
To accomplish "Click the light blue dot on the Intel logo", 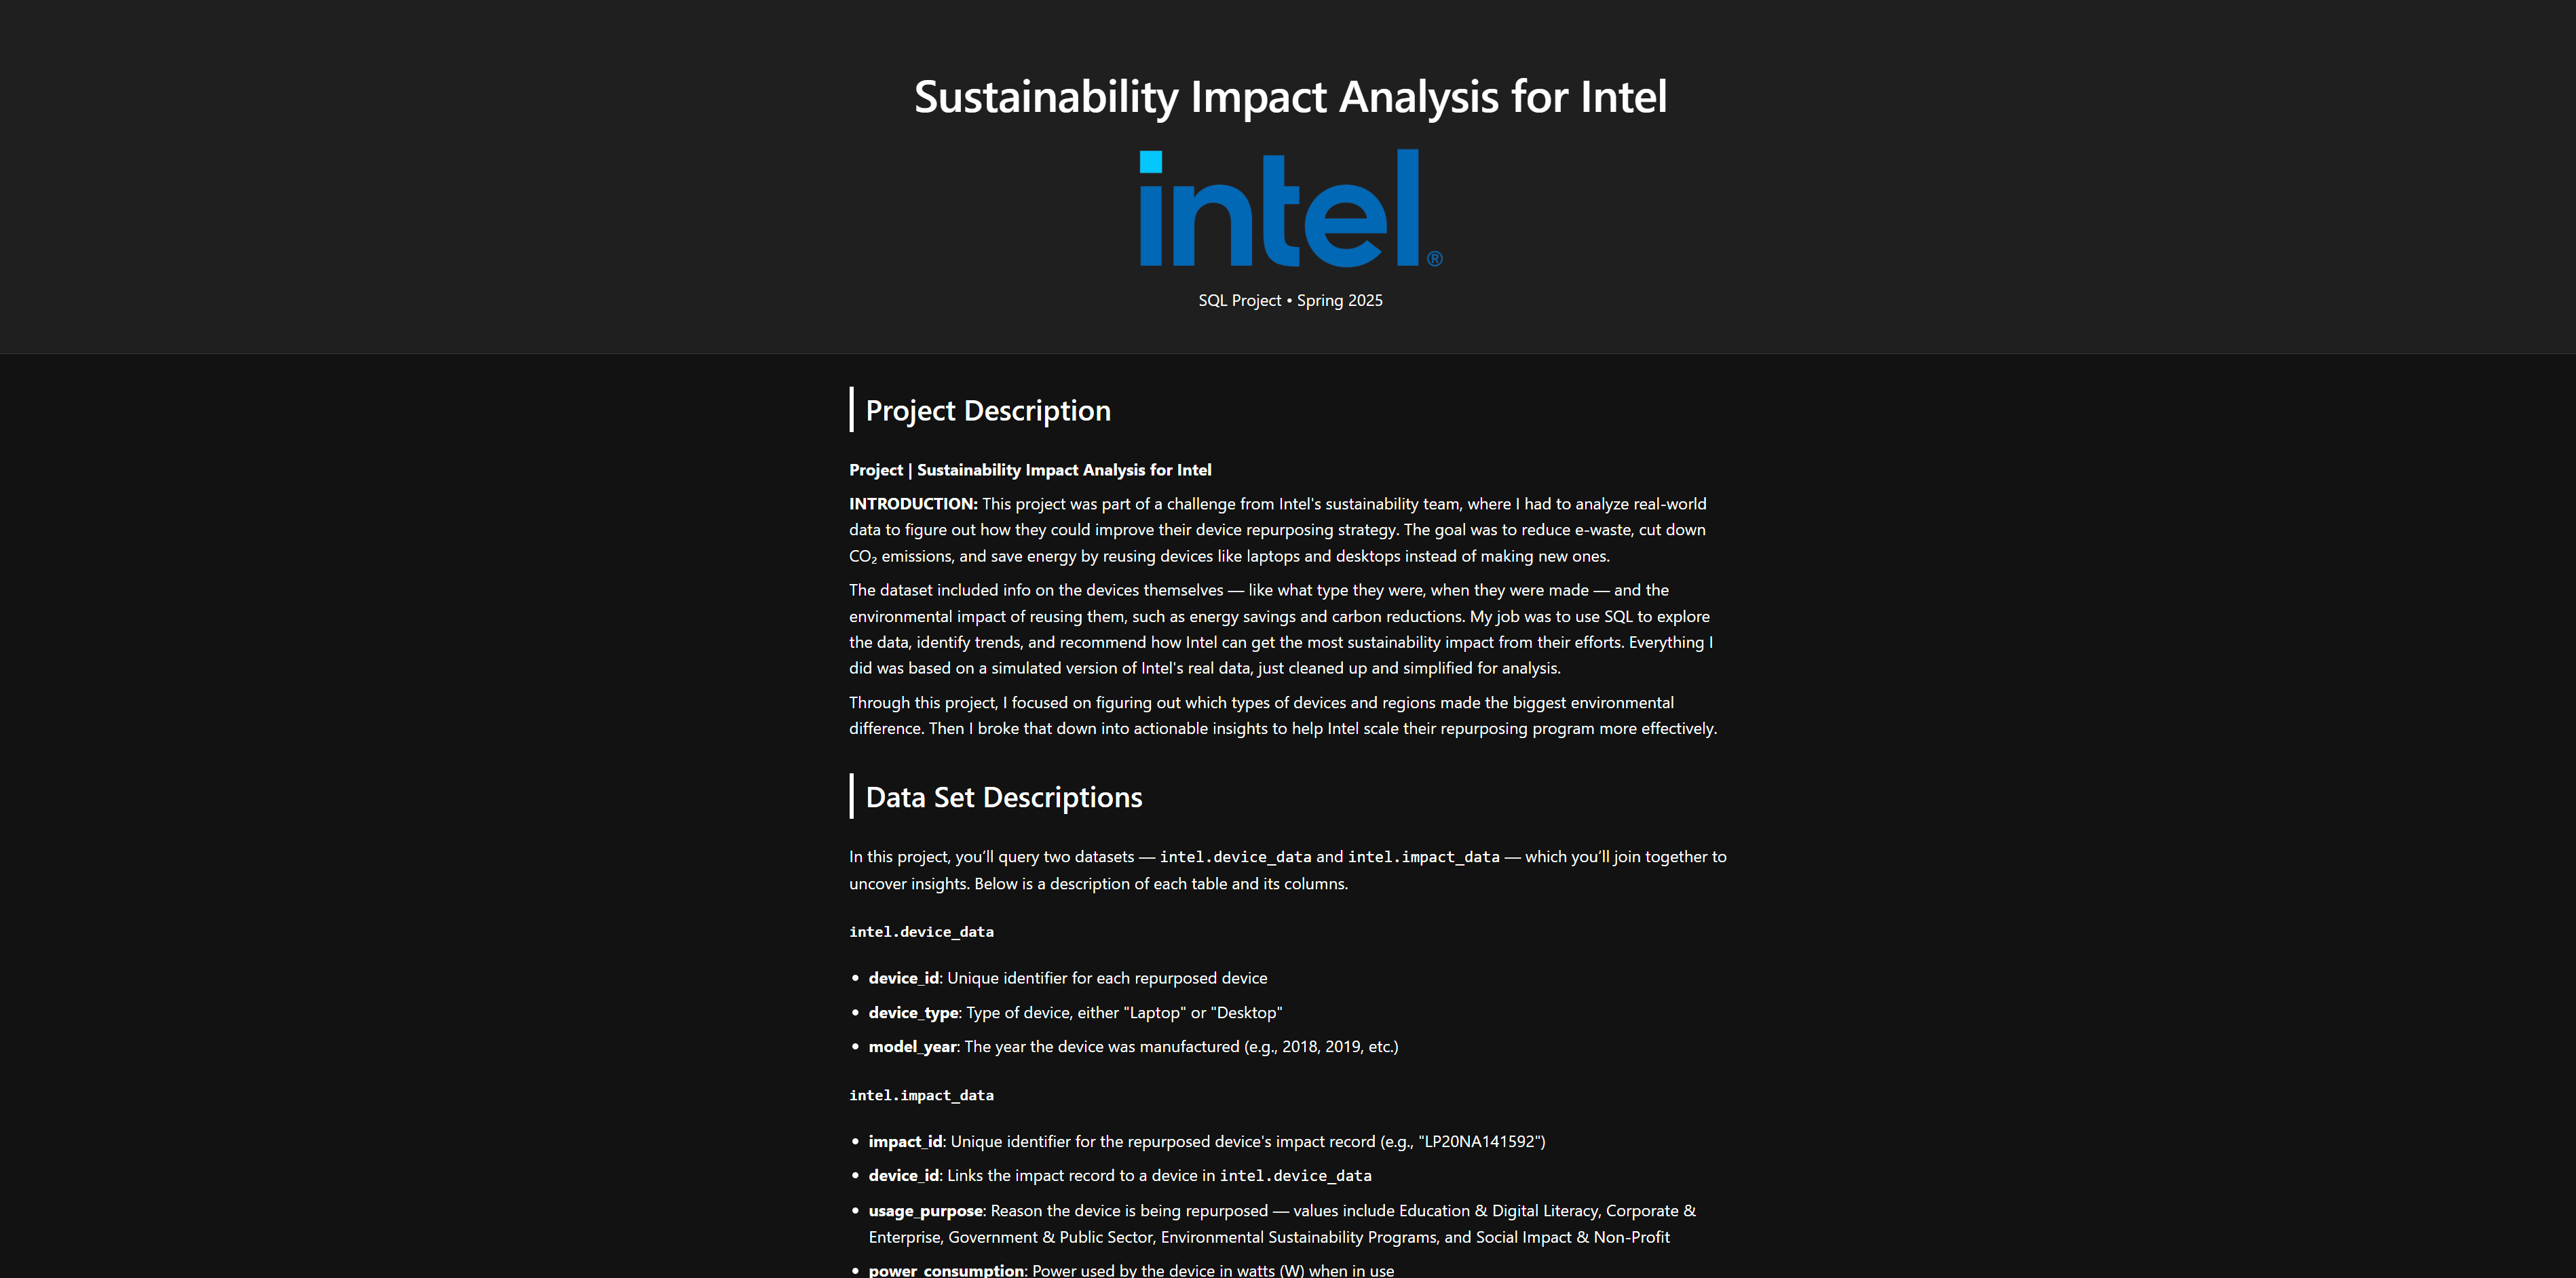I will [x=1151, y=161].
